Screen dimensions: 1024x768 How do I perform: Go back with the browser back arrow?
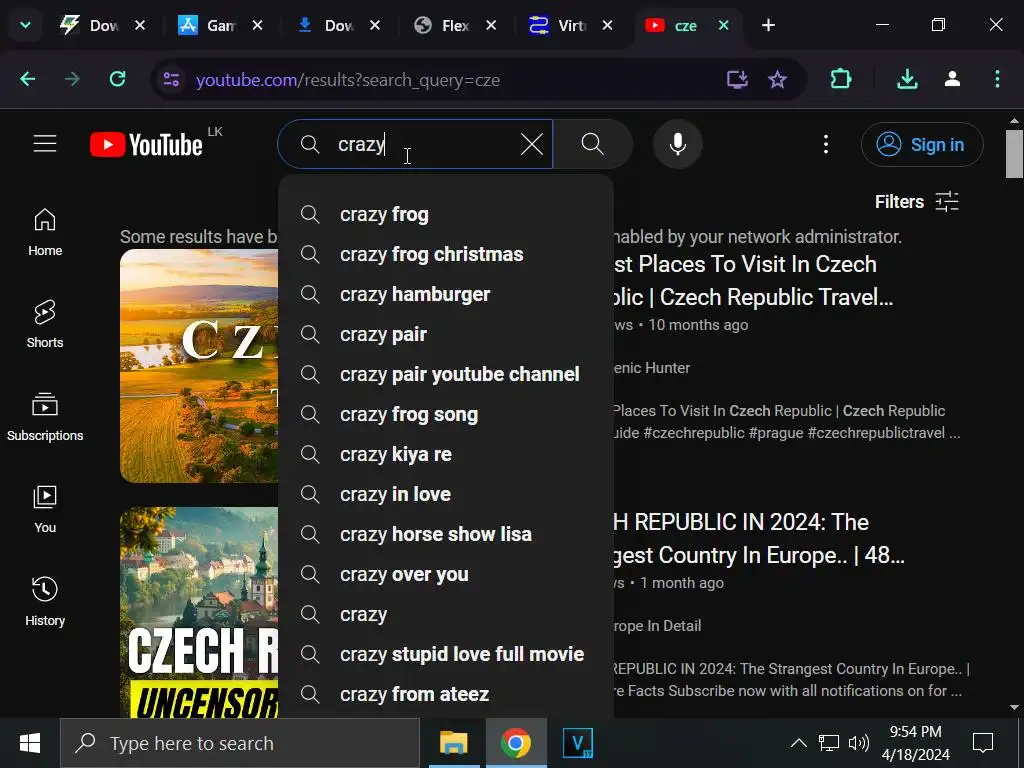tap(27, 80)
